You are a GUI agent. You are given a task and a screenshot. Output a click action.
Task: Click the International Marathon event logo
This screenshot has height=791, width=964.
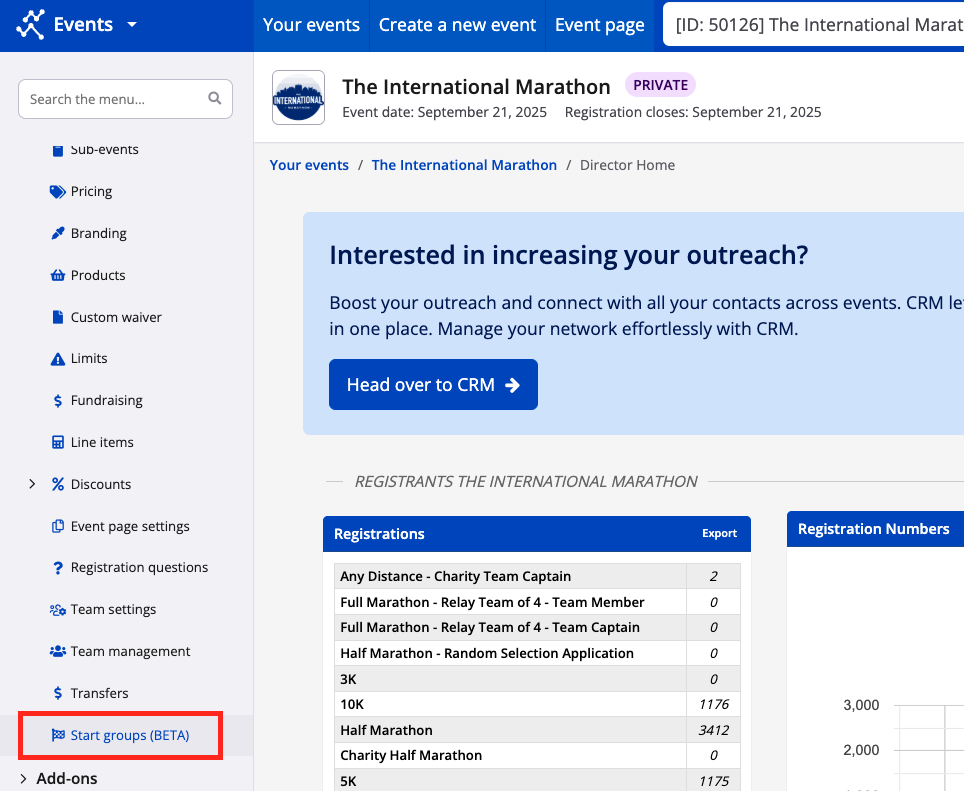298,98
